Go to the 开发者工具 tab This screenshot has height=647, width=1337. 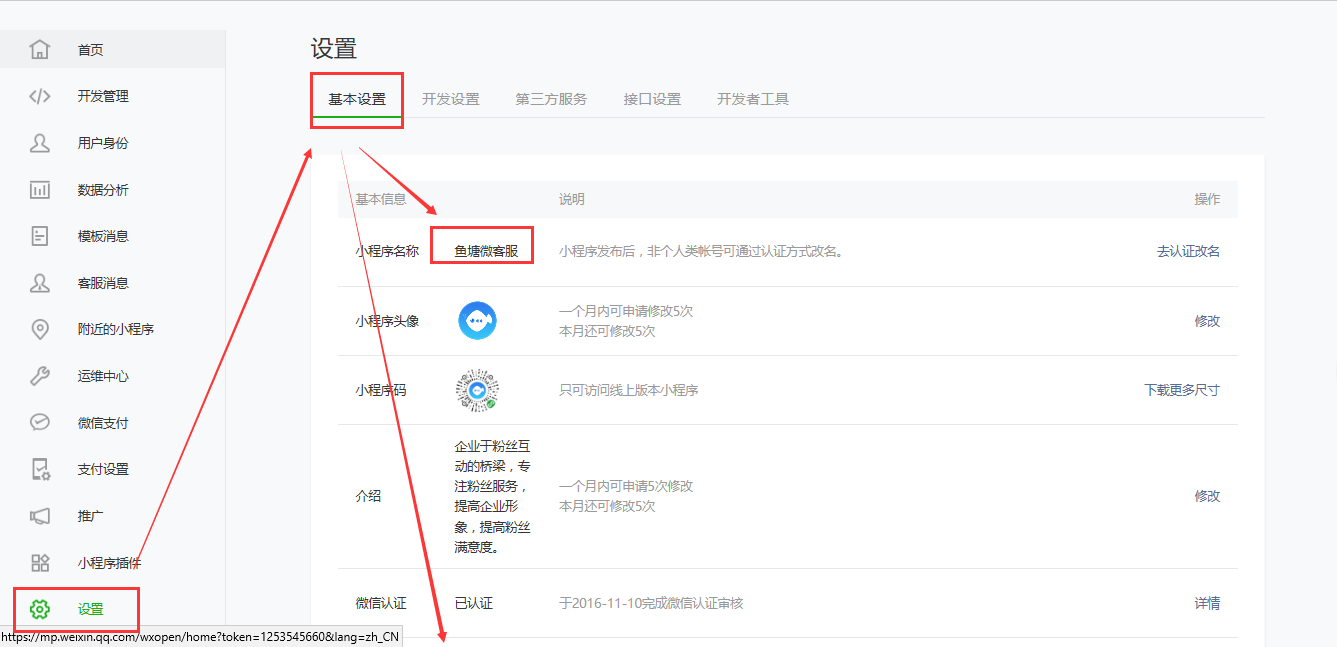[753, 99]
